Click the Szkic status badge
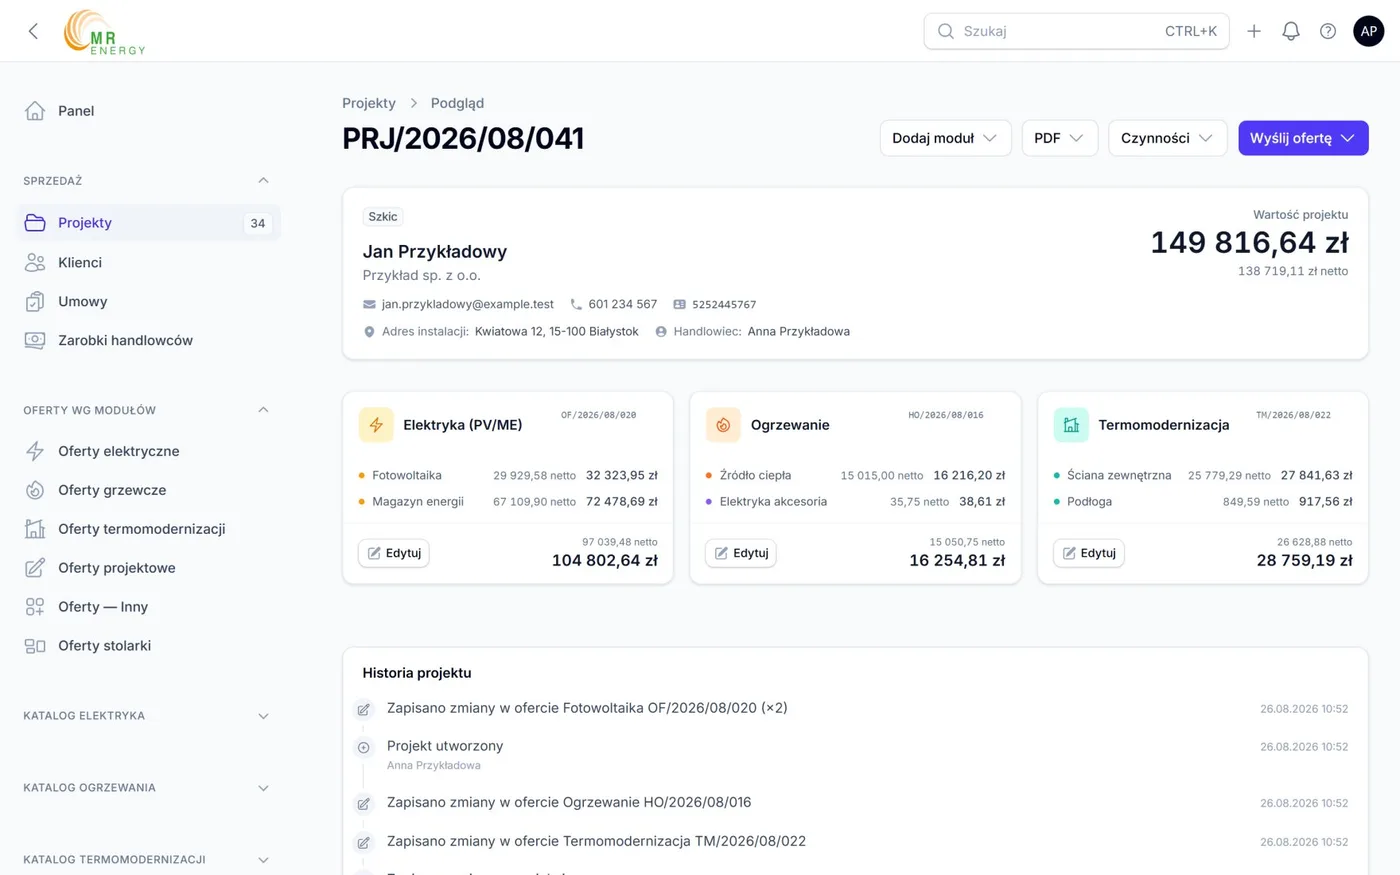Screen dimensions: 1400x875 [383, 217]
